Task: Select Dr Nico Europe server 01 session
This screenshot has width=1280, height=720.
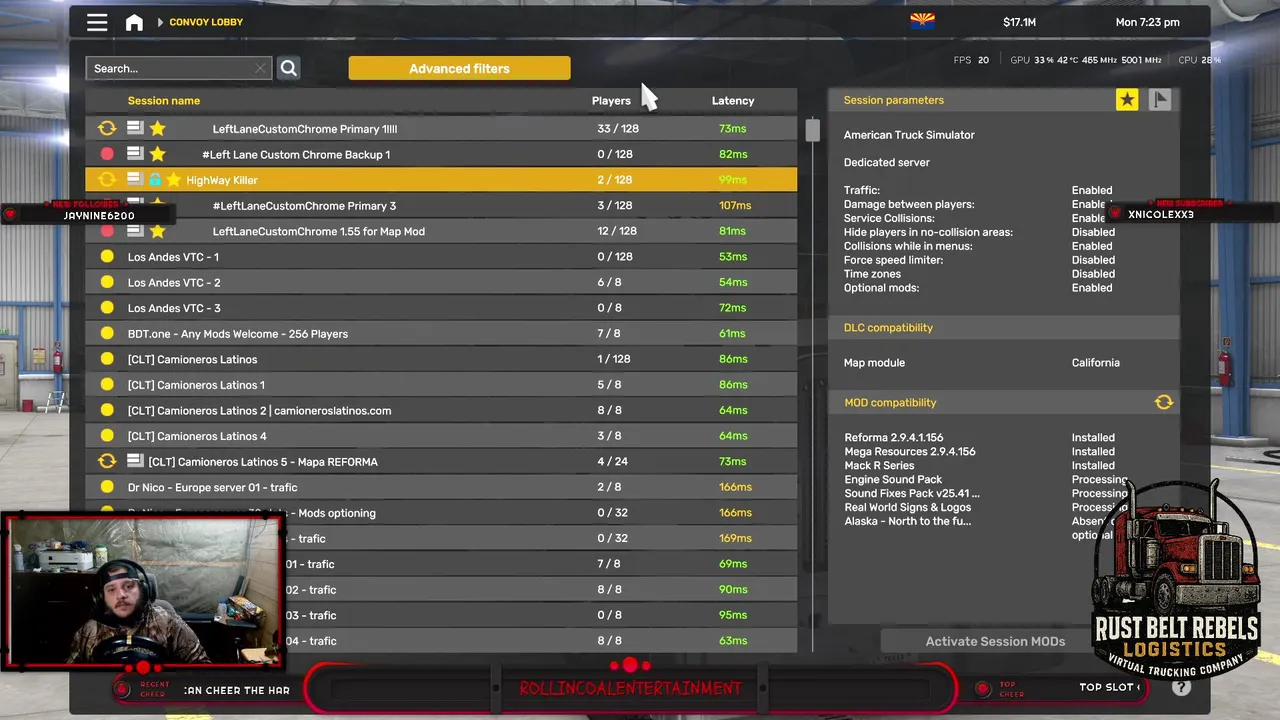Action: pyautogui.click(x=441, y=487)
